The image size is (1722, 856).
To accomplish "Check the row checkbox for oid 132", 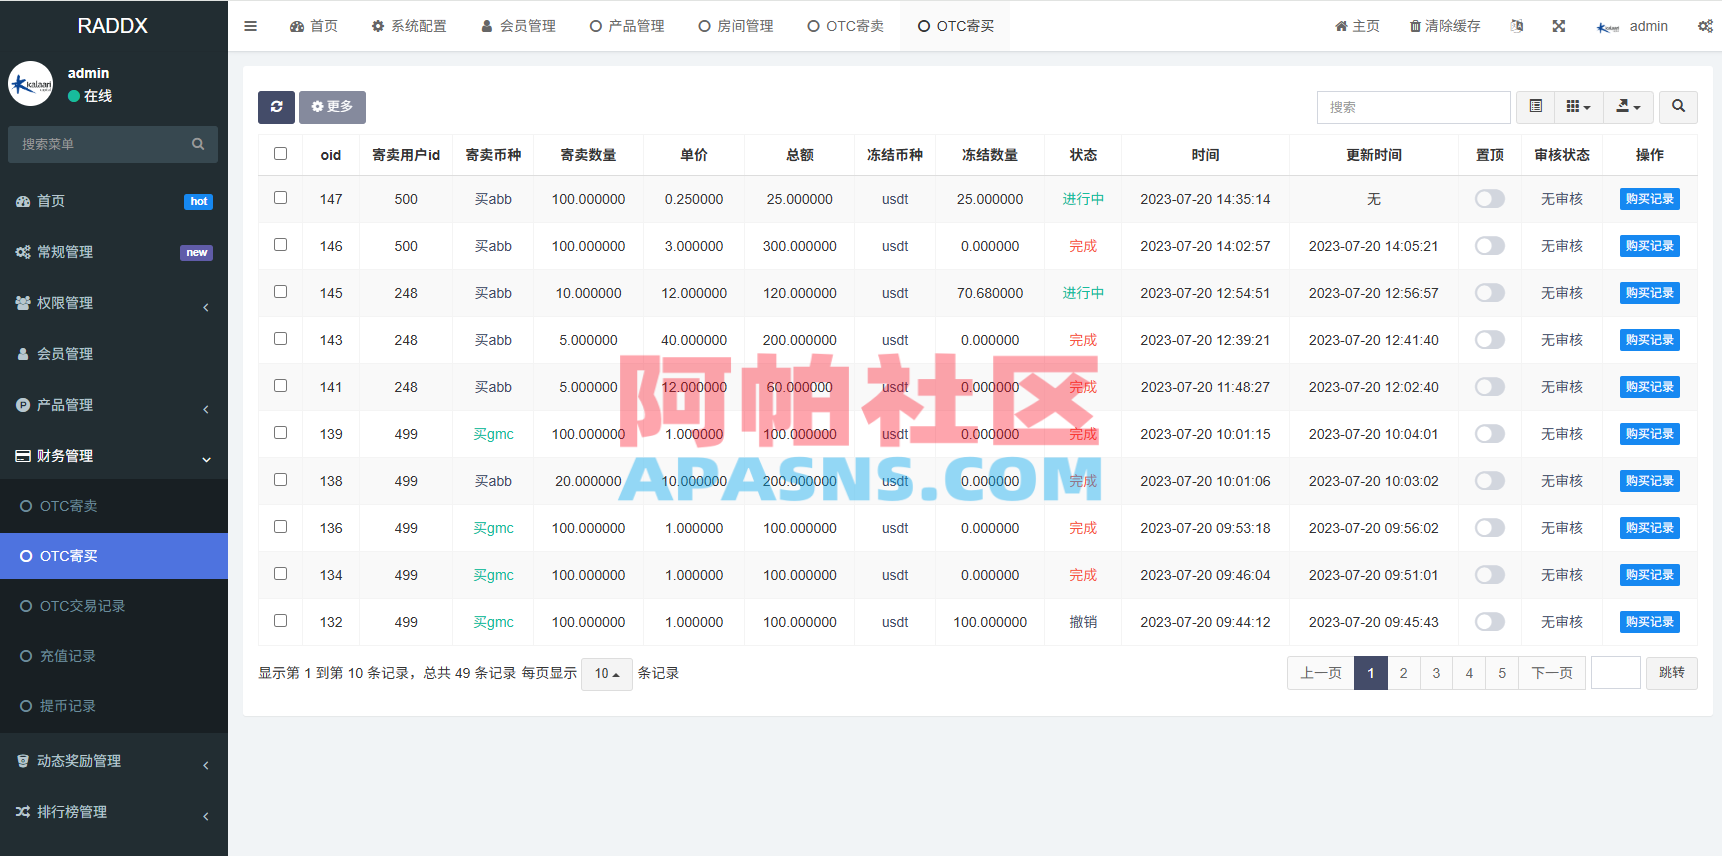I will tap(280, 621).
